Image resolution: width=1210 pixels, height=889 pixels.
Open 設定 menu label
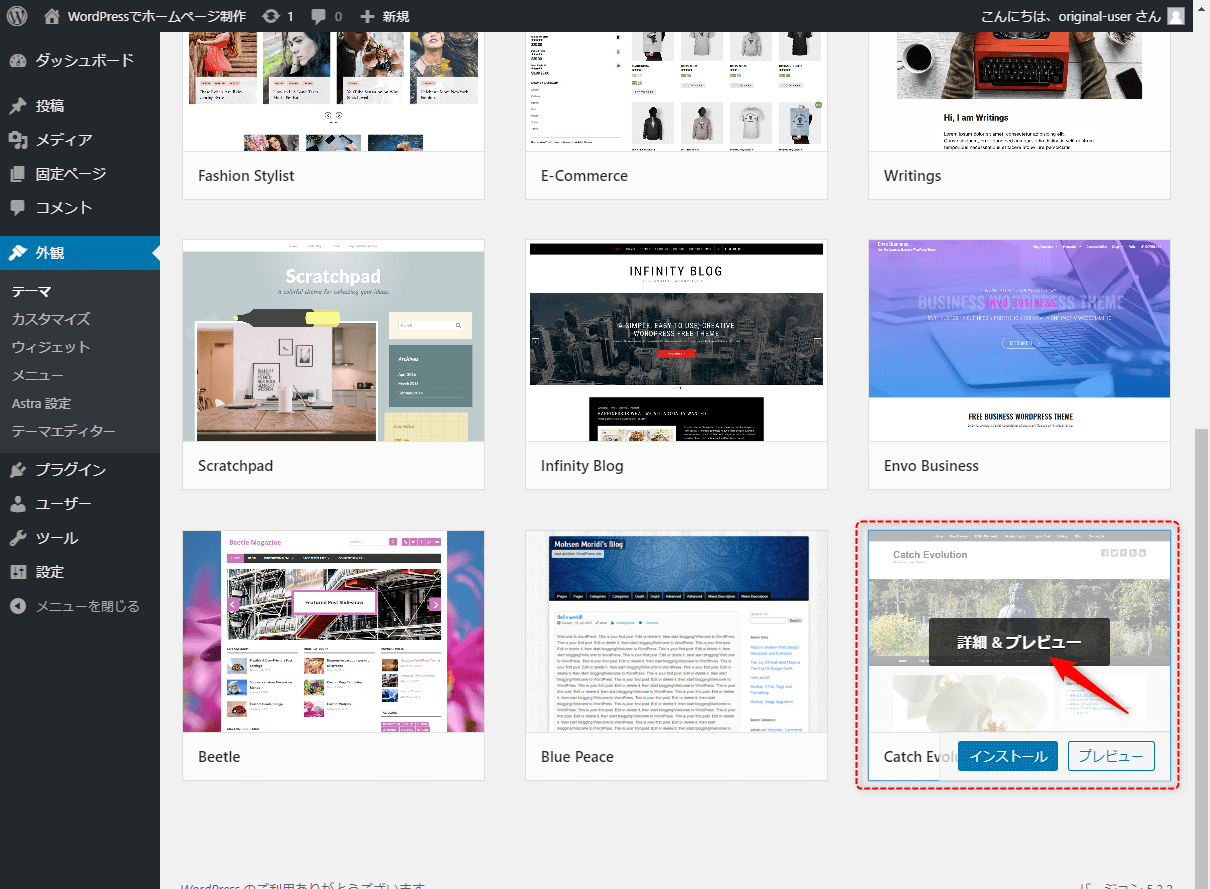point(50,572)
